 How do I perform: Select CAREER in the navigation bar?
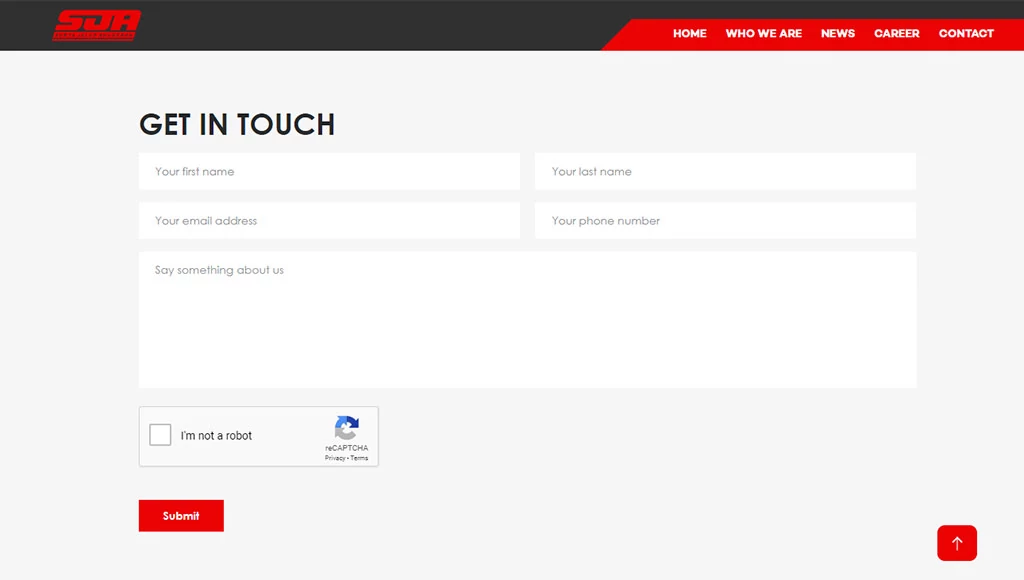pyautogui.click(x=896, y=33)
